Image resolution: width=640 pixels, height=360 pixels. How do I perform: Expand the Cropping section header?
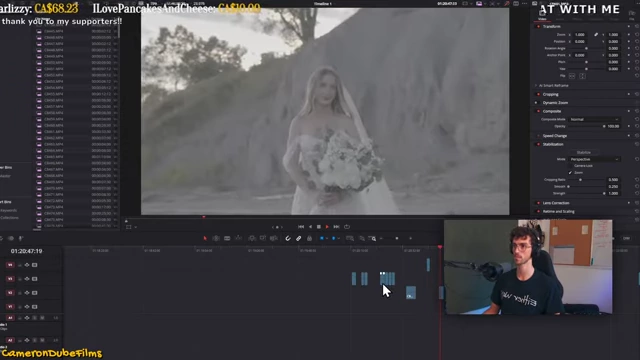[551, 94]
